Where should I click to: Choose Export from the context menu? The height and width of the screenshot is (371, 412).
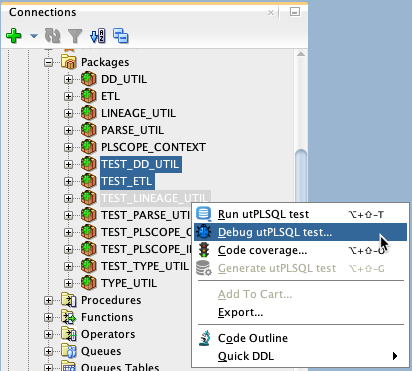tap(300, 312)
